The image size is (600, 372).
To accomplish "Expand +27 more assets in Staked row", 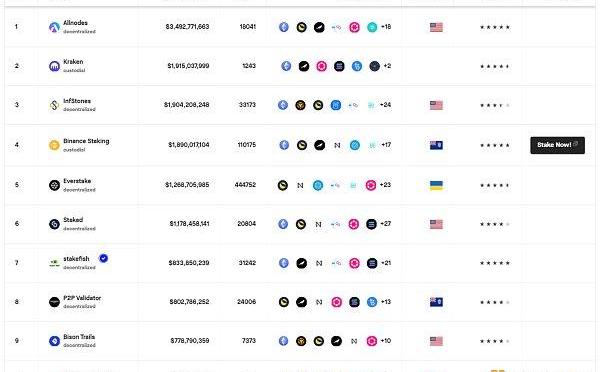I will [385, 224].
